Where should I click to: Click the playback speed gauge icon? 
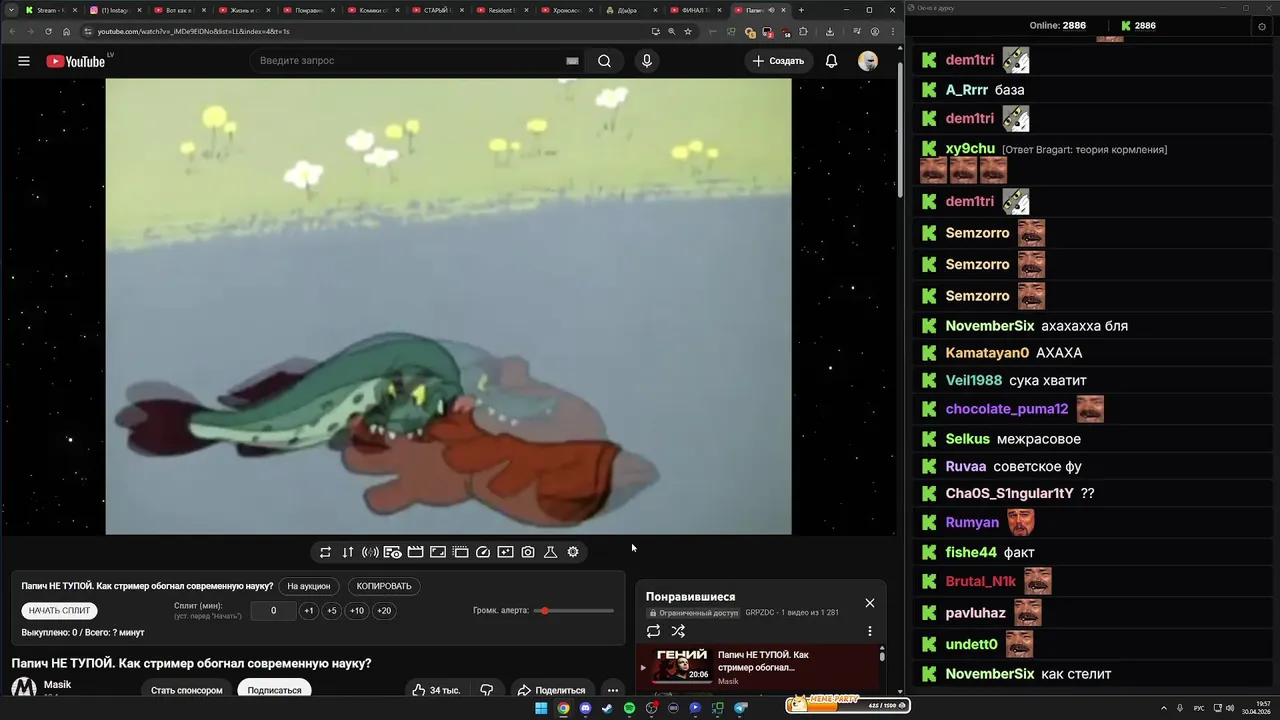click(483, 552)
